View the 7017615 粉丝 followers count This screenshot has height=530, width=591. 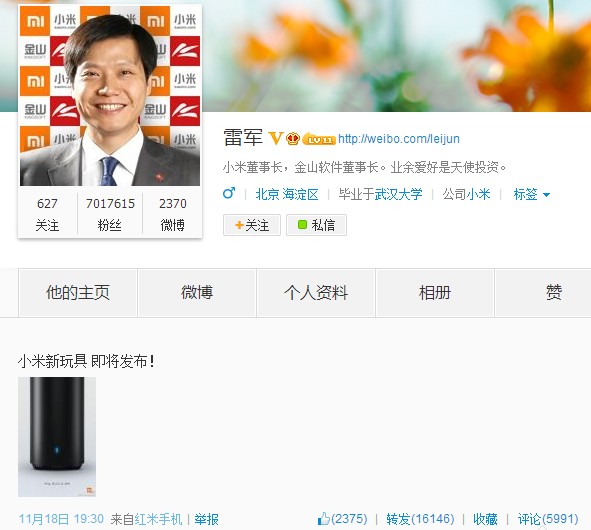coord(110,214)
